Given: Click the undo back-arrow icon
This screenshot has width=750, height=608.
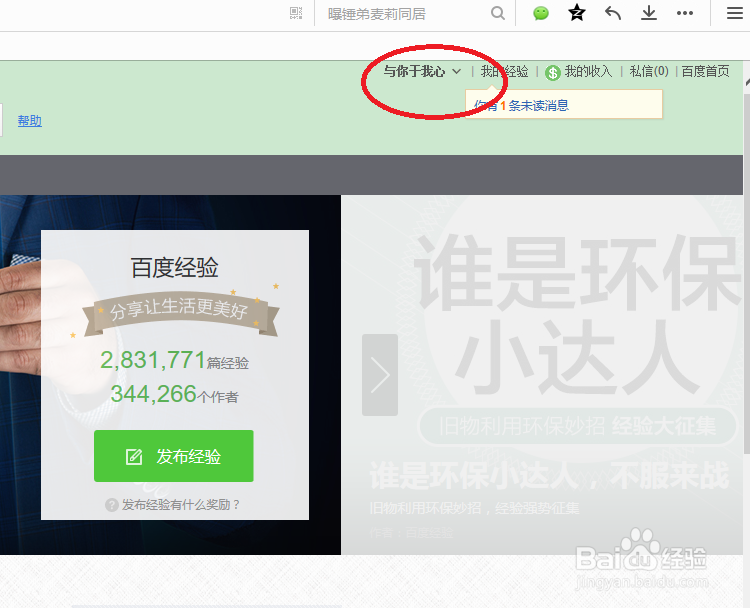Looking at the screenshot, I should coord(613,13).
